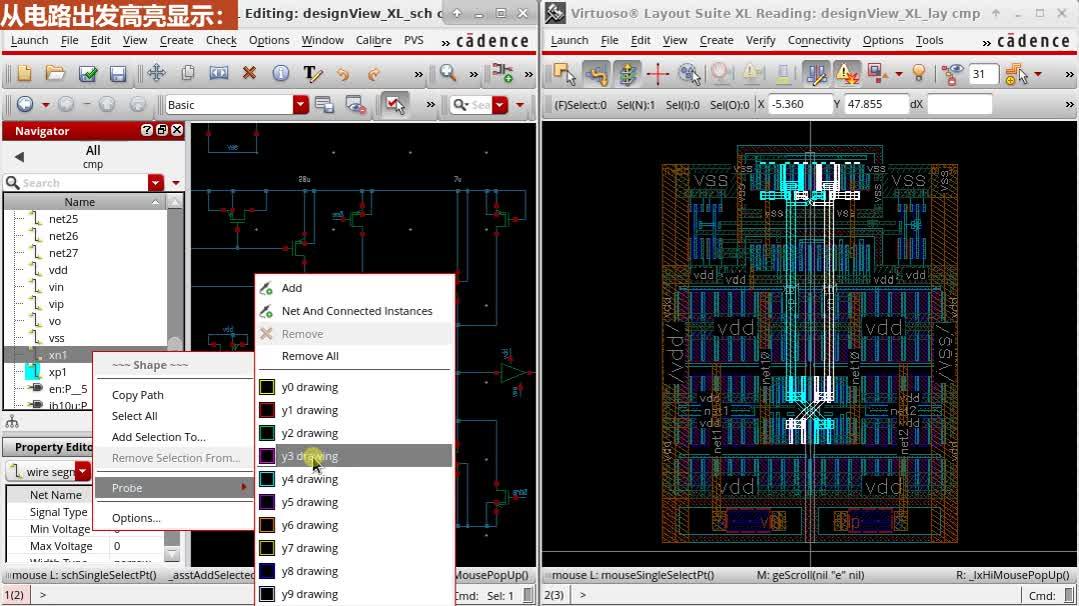Open the Navigator search filter dropdown
Image resolution: width=1079 pixels, height=606 pixels.
(156, 183)
